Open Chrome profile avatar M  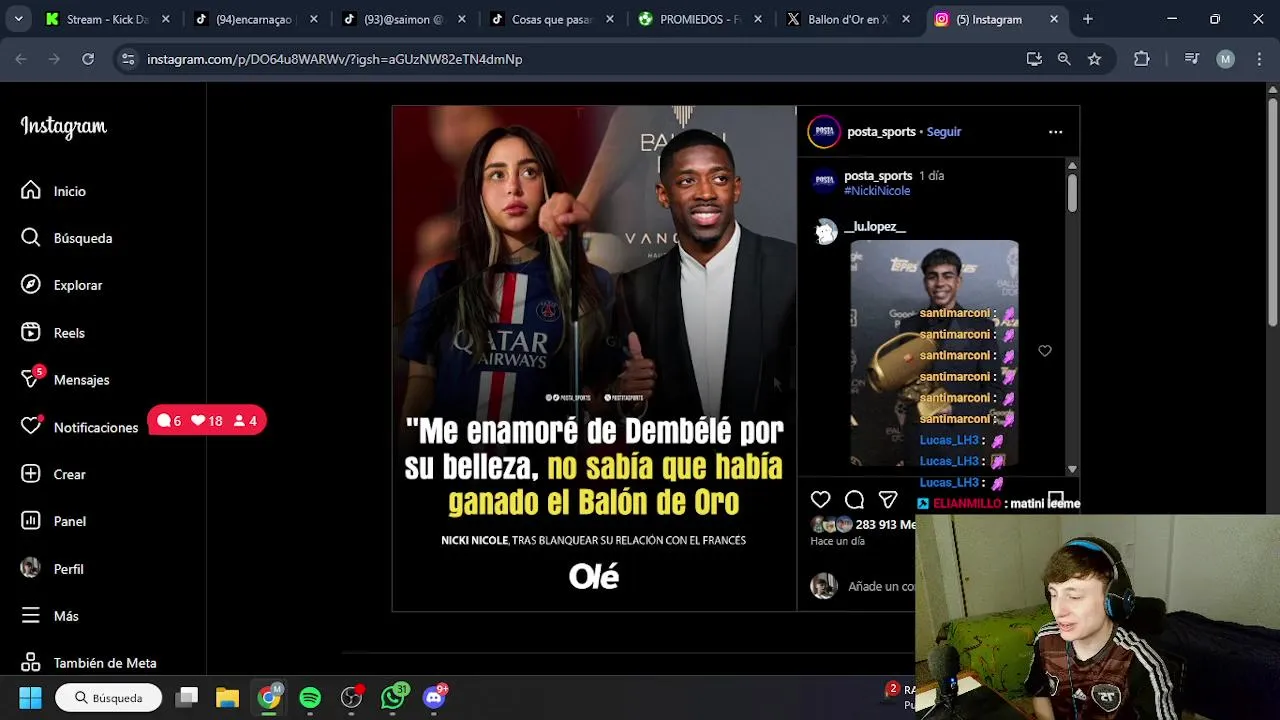[1226, 59]
